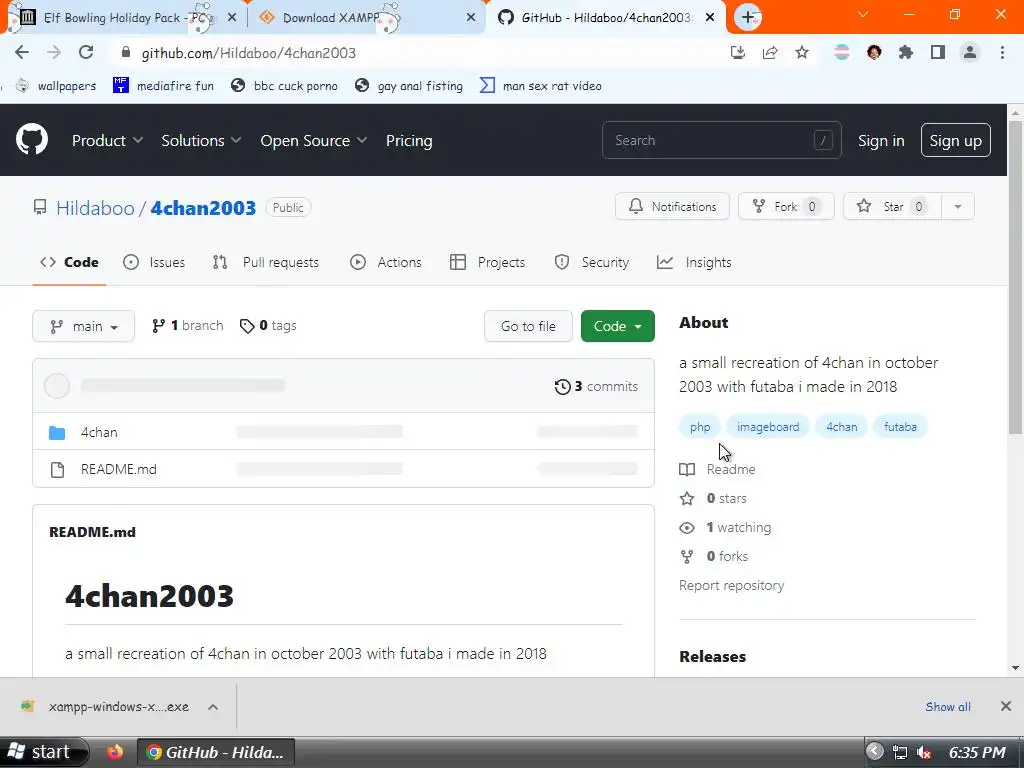Click the Sign up button
The width and height of the screenshot is (1024, 768).
pos(955,140)
